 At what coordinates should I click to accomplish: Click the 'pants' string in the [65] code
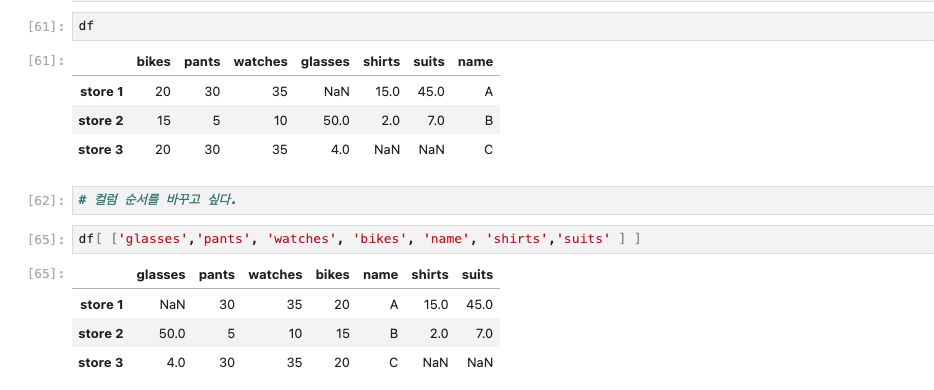pos(224,239)
